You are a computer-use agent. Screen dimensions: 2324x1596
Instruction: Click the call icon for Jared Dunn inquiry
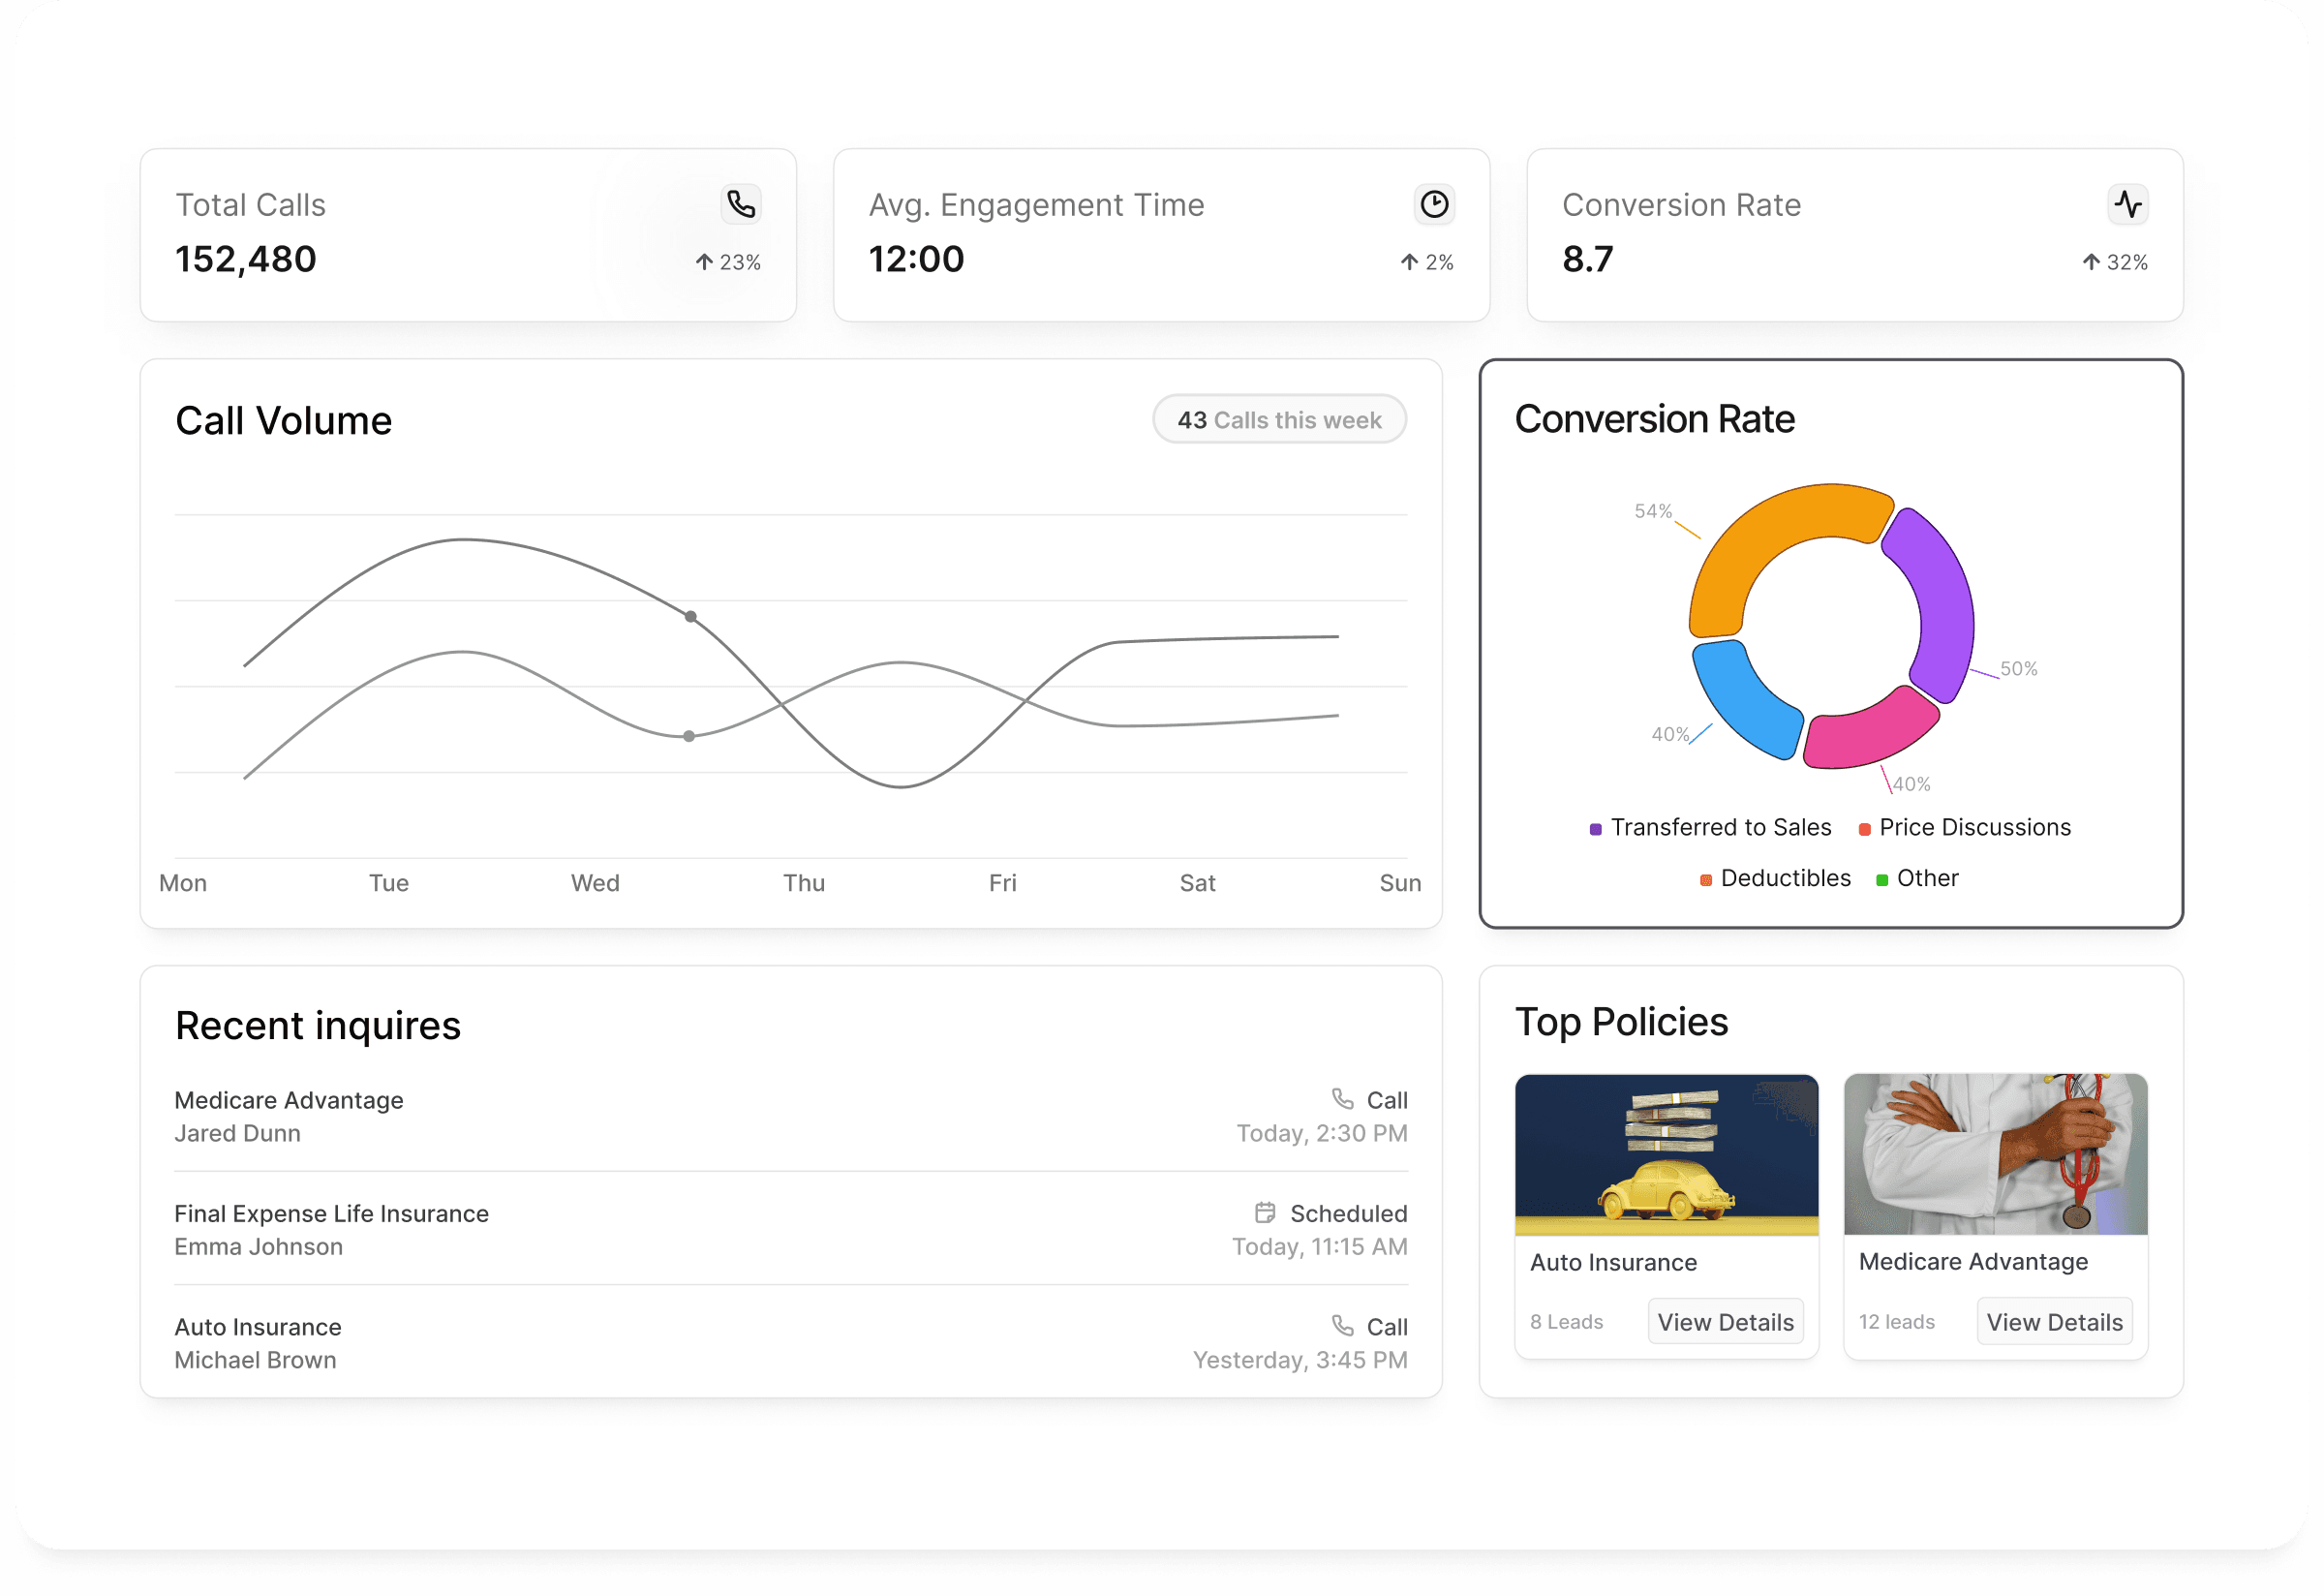[1342, 1099]
